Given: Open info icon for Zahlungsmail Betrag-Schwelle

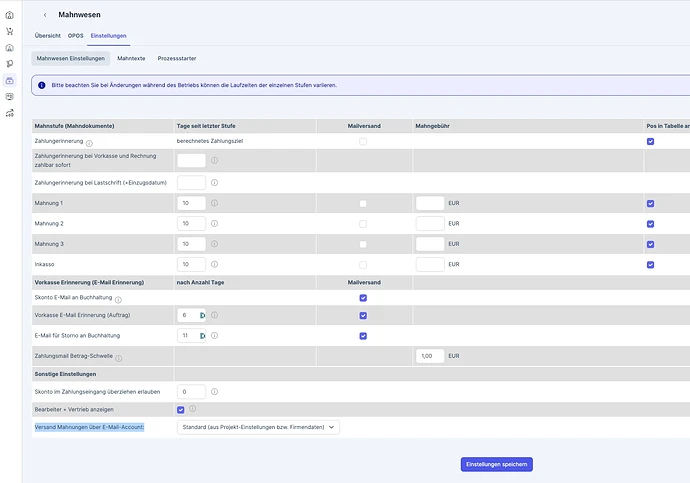Looking at the screenshot, I should (119, 358).
